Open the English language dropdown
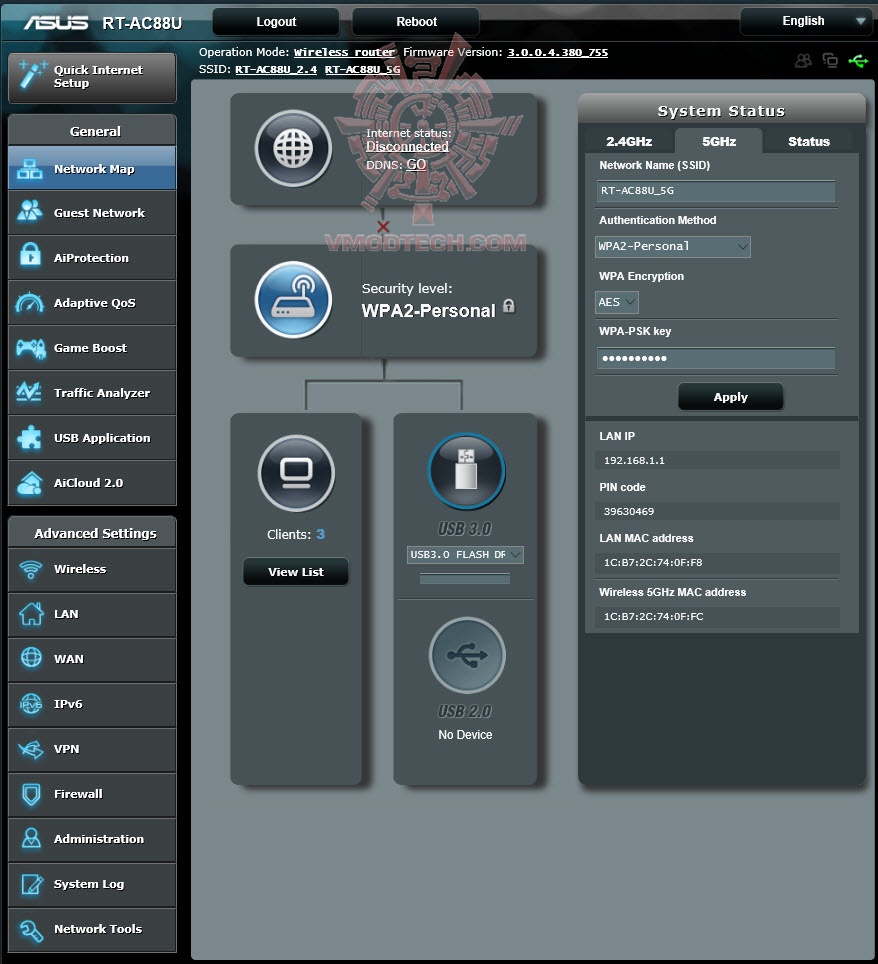This screenshot has width=878, height=964. 808,22
